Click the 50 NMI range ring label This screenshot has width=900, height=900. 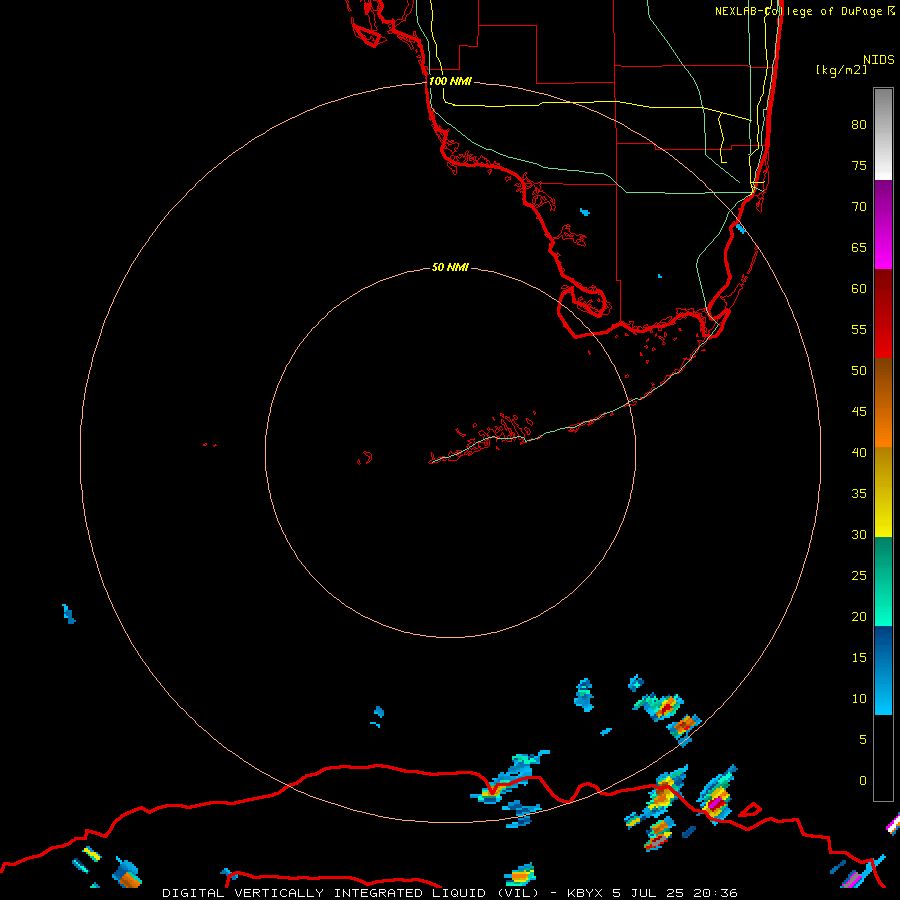pos(450,267)
